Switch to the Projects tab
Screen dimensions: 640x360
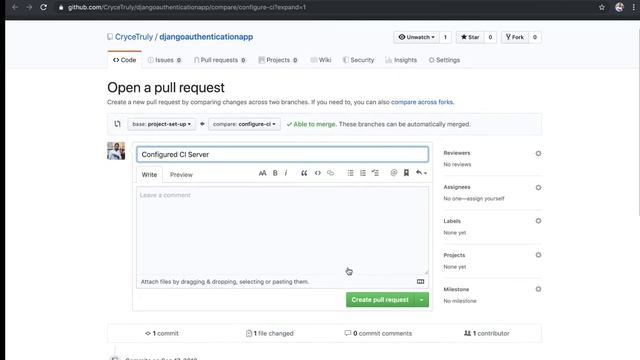pos(278,60)
